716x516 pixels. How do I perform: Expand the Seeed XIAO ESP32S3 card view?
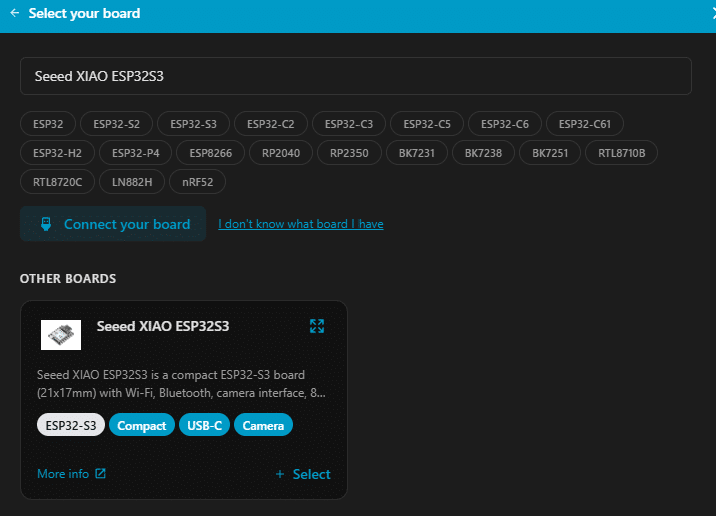pos(317,326)
